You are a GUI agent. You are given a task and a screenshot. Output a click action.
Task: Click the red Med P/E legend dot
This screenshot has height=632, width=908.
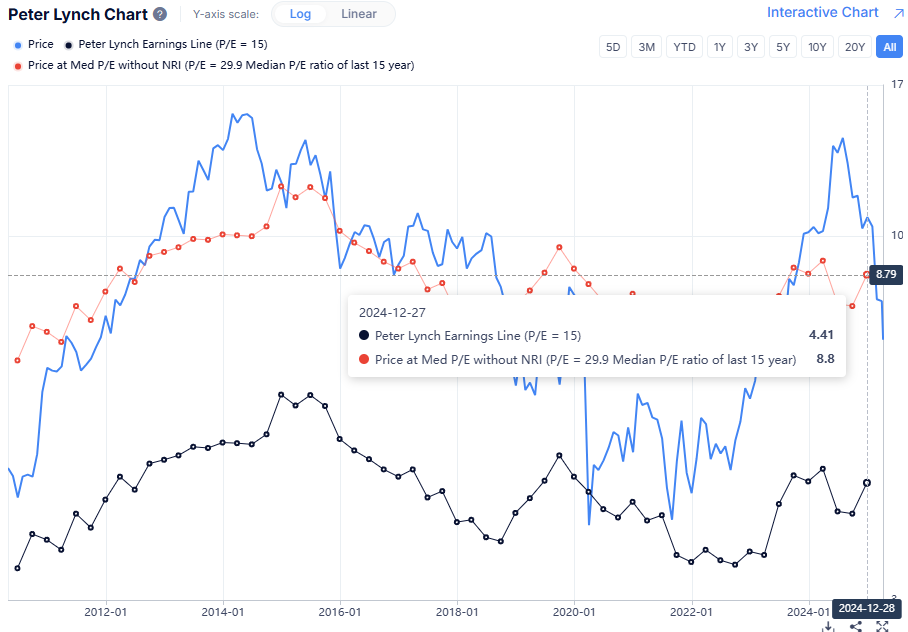[x=18, y=65]
